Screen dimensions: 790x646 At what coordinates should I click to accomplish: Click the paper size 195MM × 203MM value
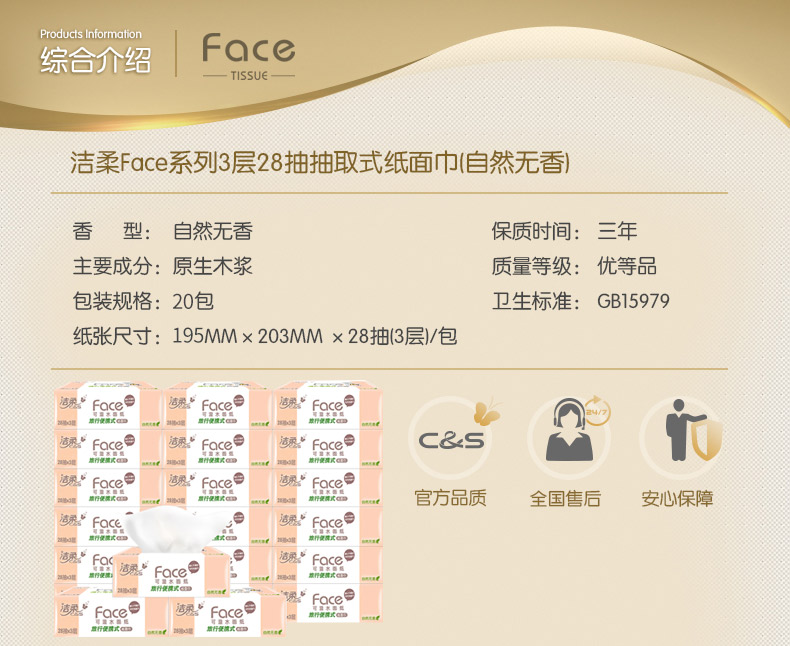(x=315, y=336)
